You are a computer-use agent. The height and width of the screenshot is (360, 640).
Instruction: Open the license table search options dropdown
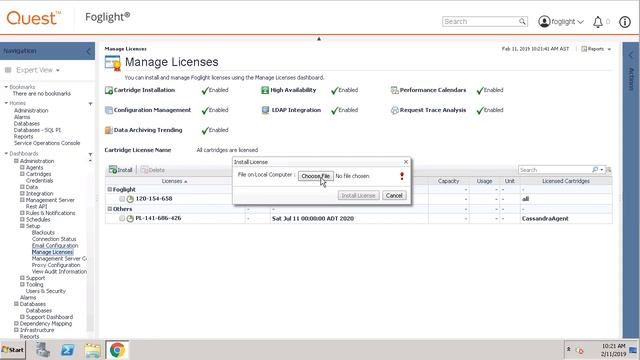click(602, 170)
